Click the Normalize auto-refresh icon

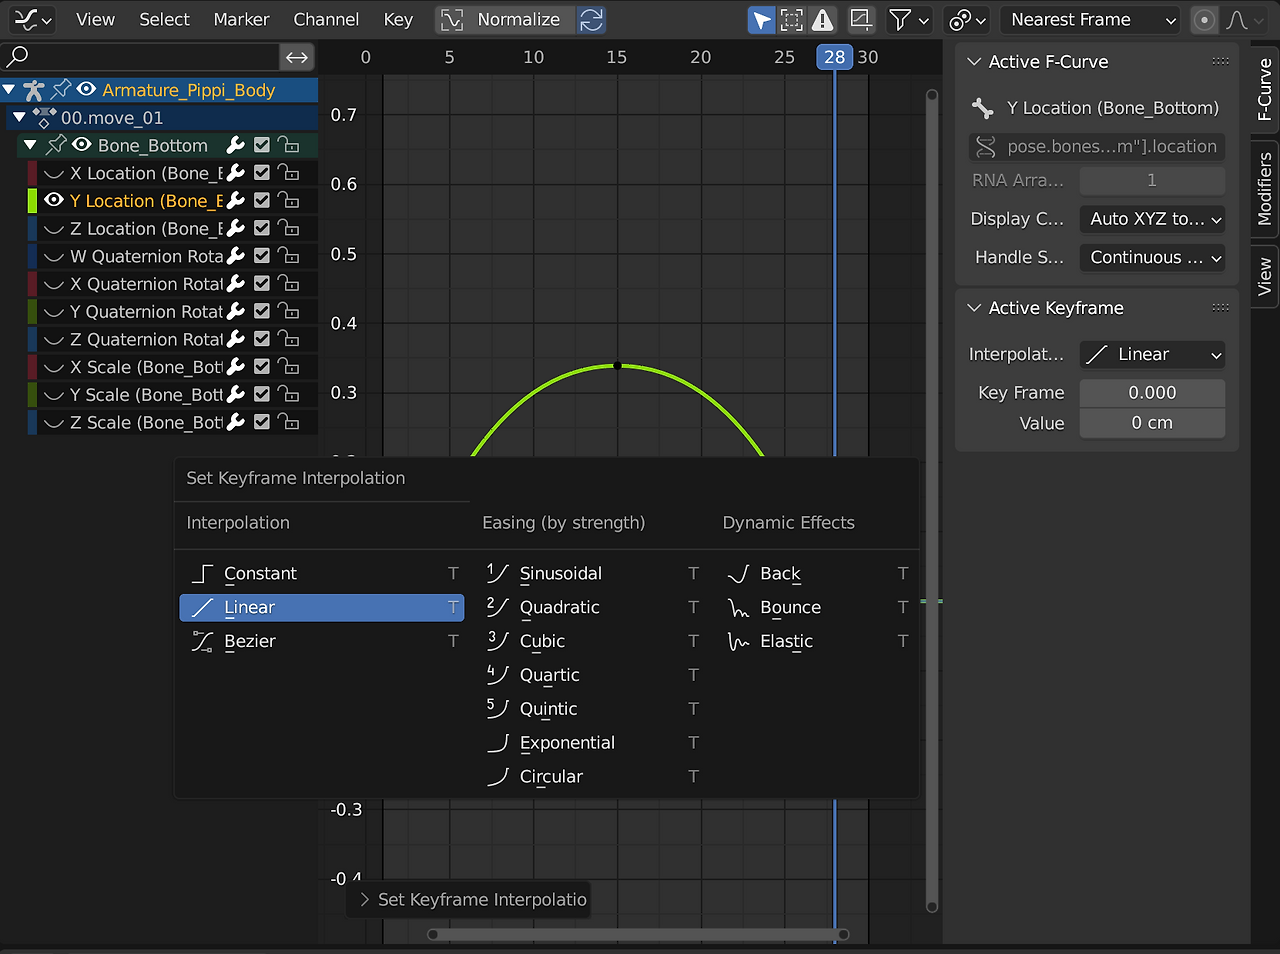pos(592,20)
